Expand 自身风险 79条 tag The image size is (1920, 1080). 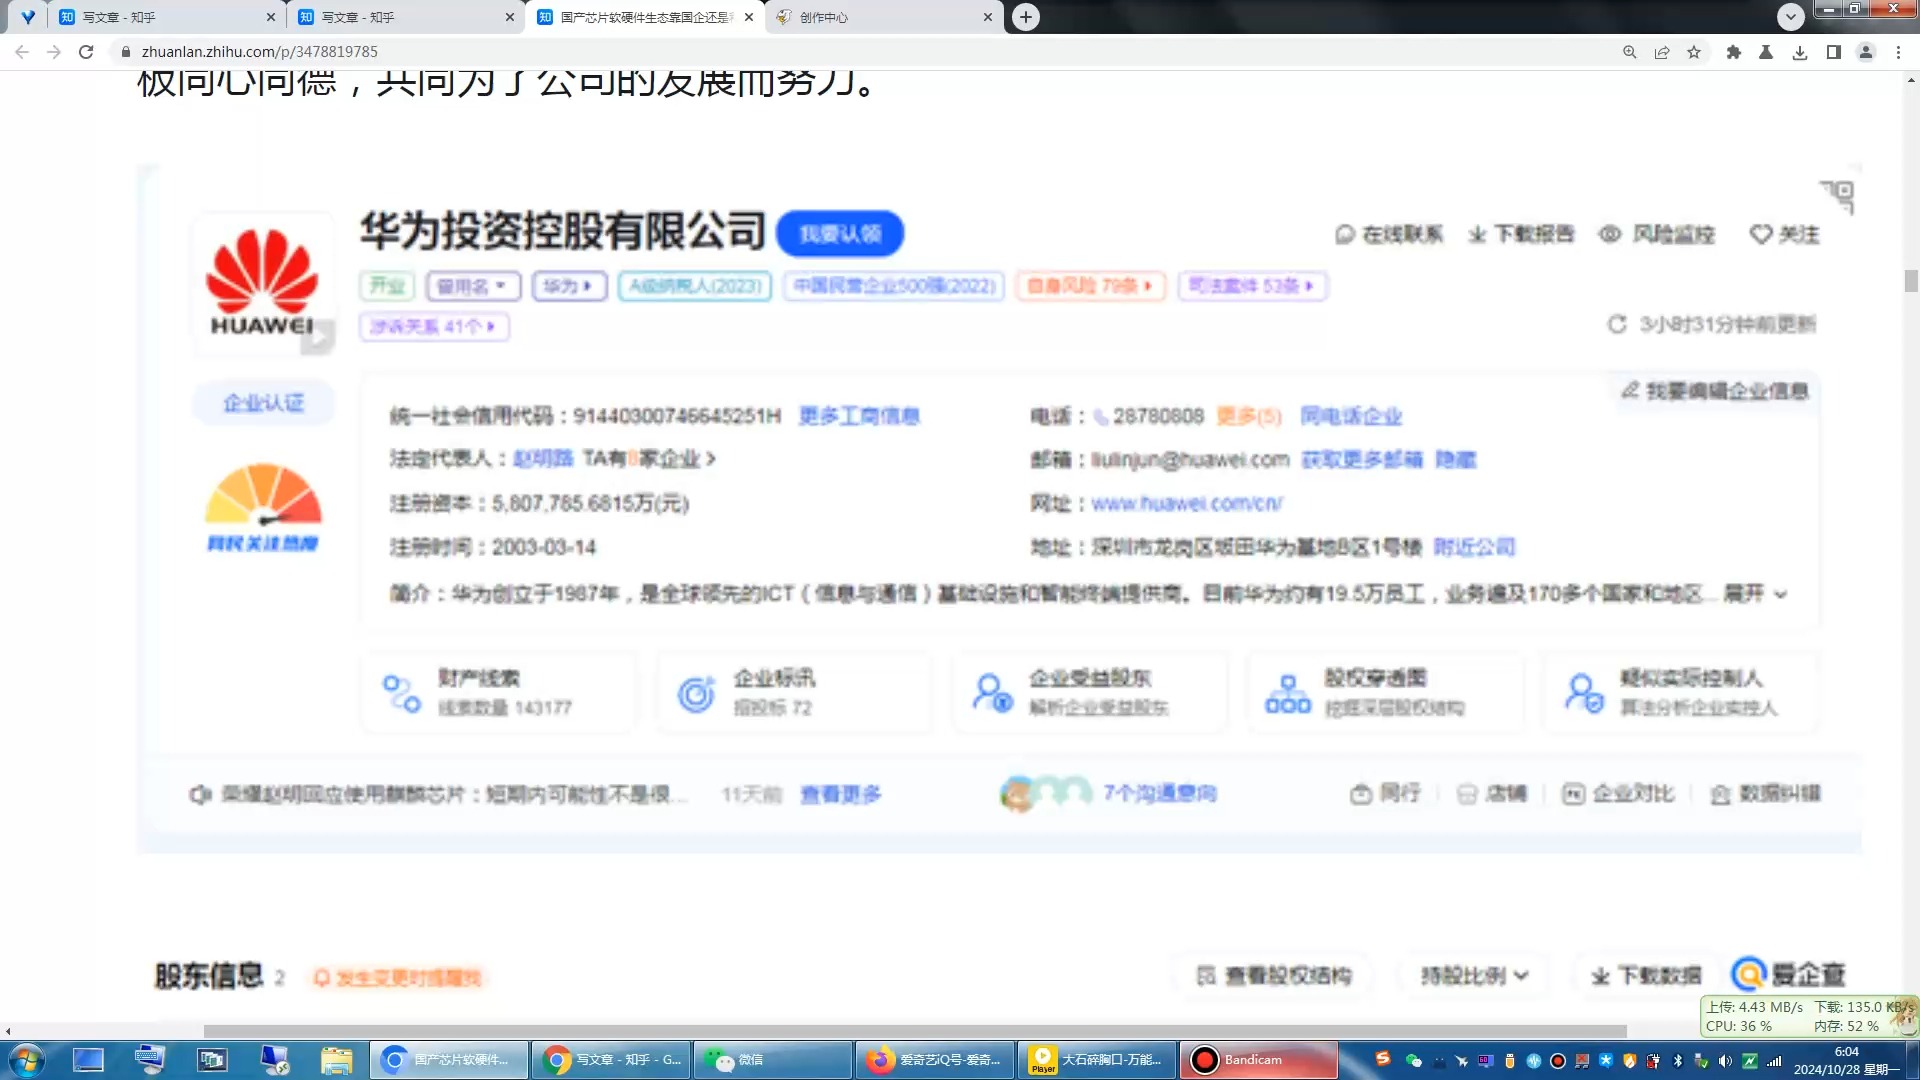pyautogui.click(x=1090, y=286)
